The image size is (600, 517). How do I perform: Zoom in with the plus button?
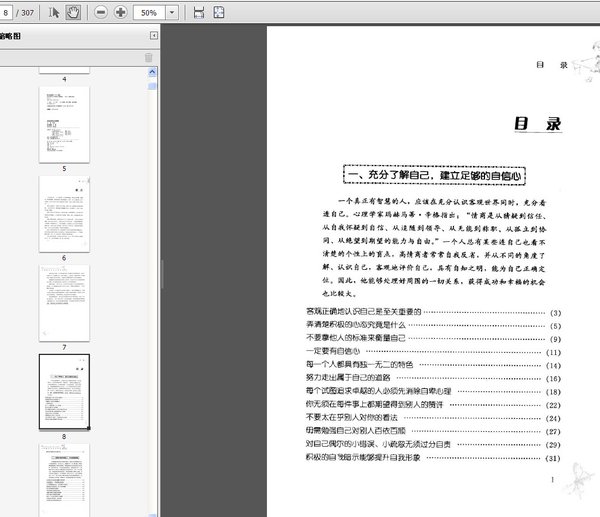121,13
